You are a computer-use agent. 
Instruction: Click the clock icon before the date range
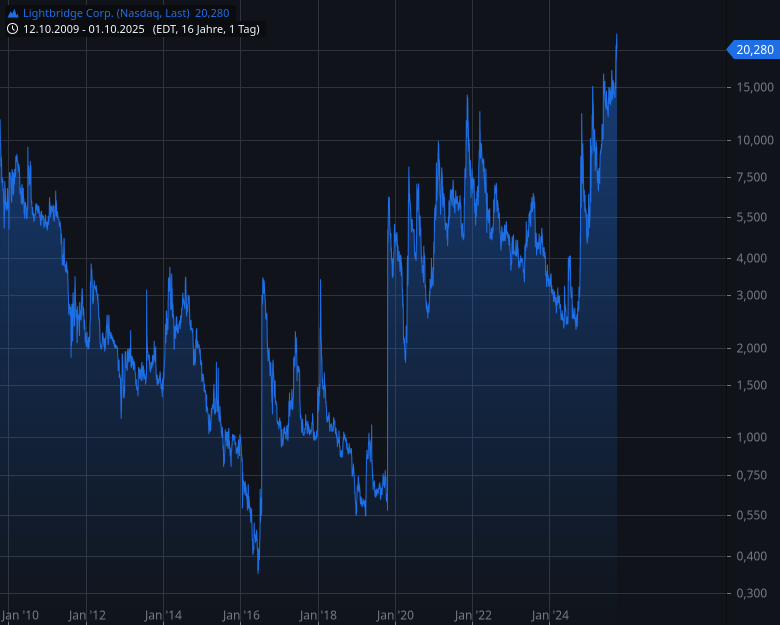[x=12, y=29]
